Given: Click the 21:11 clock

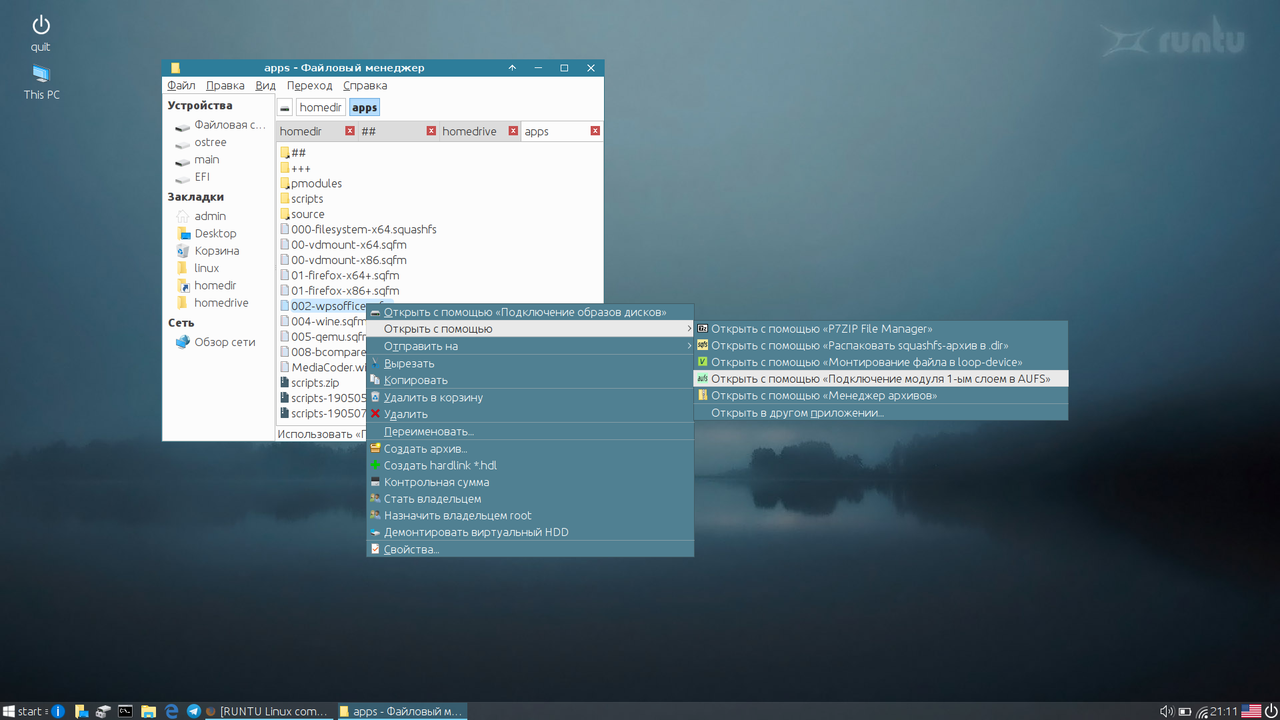Looking at the screenshot, I should pyautogui.click(x=1224, y=711).
